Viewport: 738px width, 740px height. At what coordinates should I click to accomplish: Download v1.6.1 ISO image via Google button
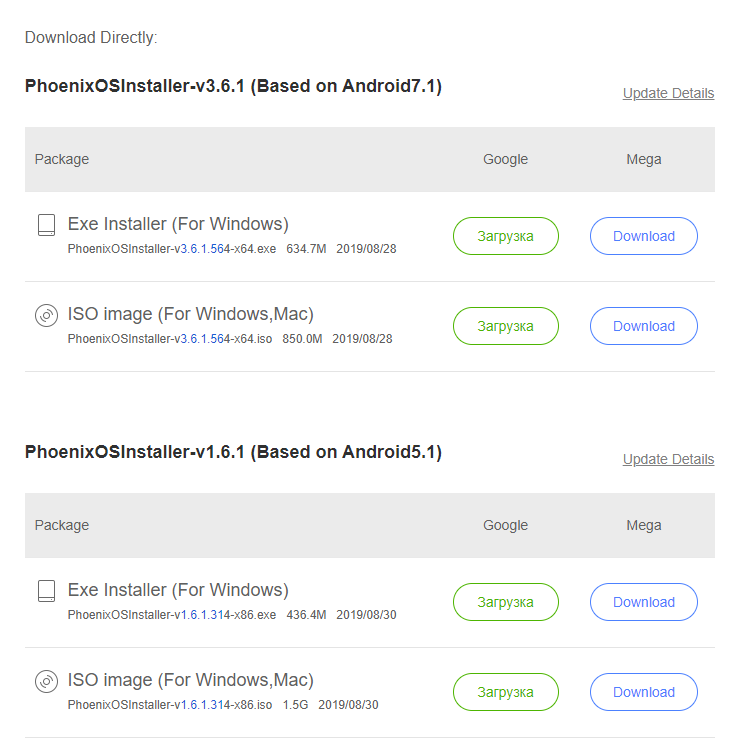pyautogui.click(x=505, y=692)
